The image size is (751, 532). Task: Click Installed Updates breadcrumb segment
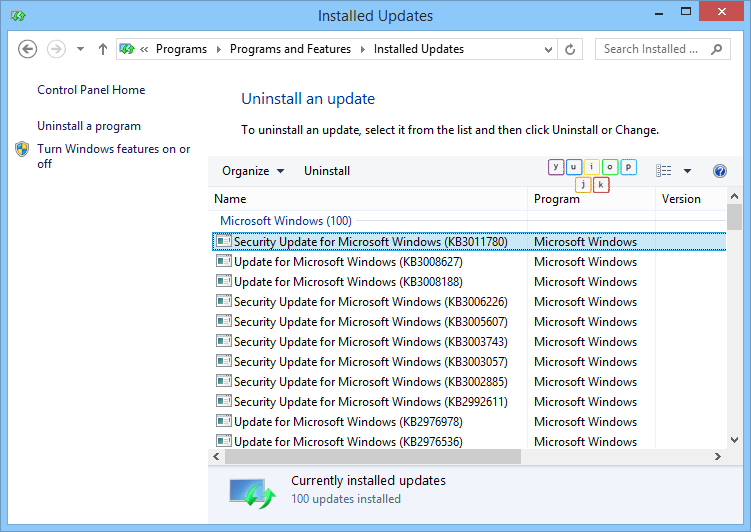click(x=419, y=49)
